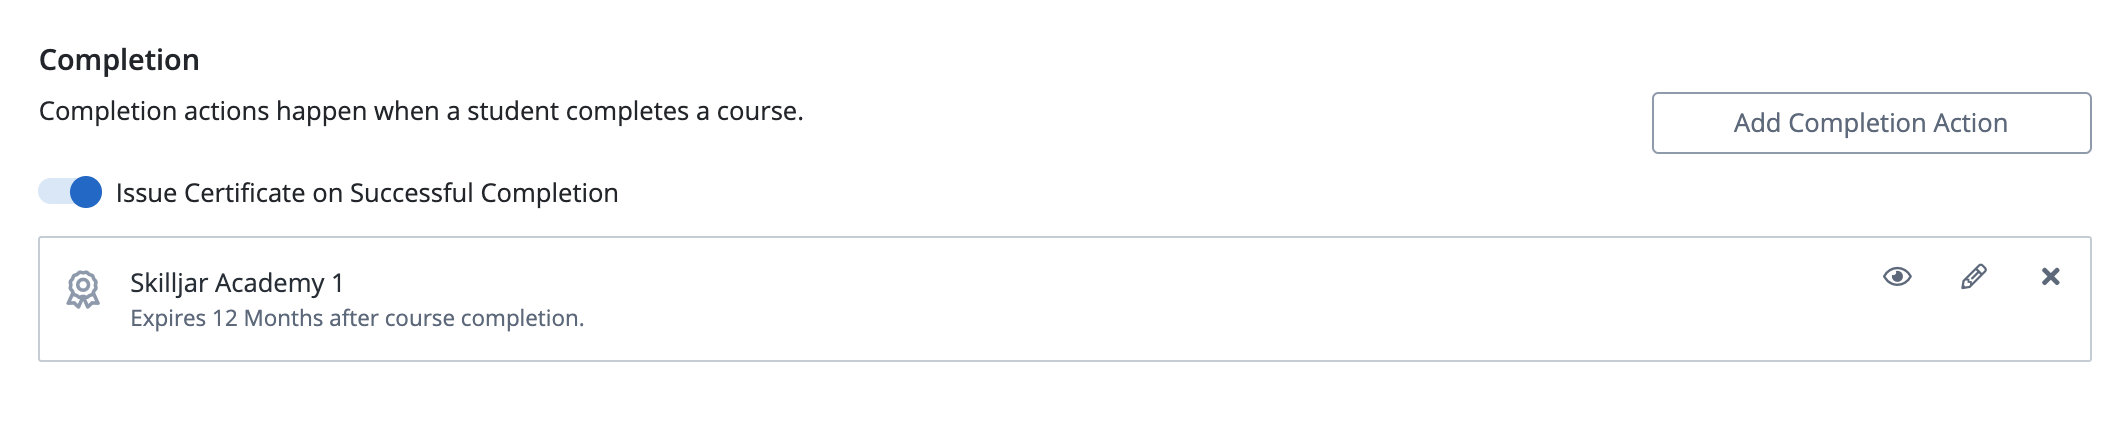
Task: Edit the Skilljar Academy 1 certificate
Action: (x=1973, y=277)
